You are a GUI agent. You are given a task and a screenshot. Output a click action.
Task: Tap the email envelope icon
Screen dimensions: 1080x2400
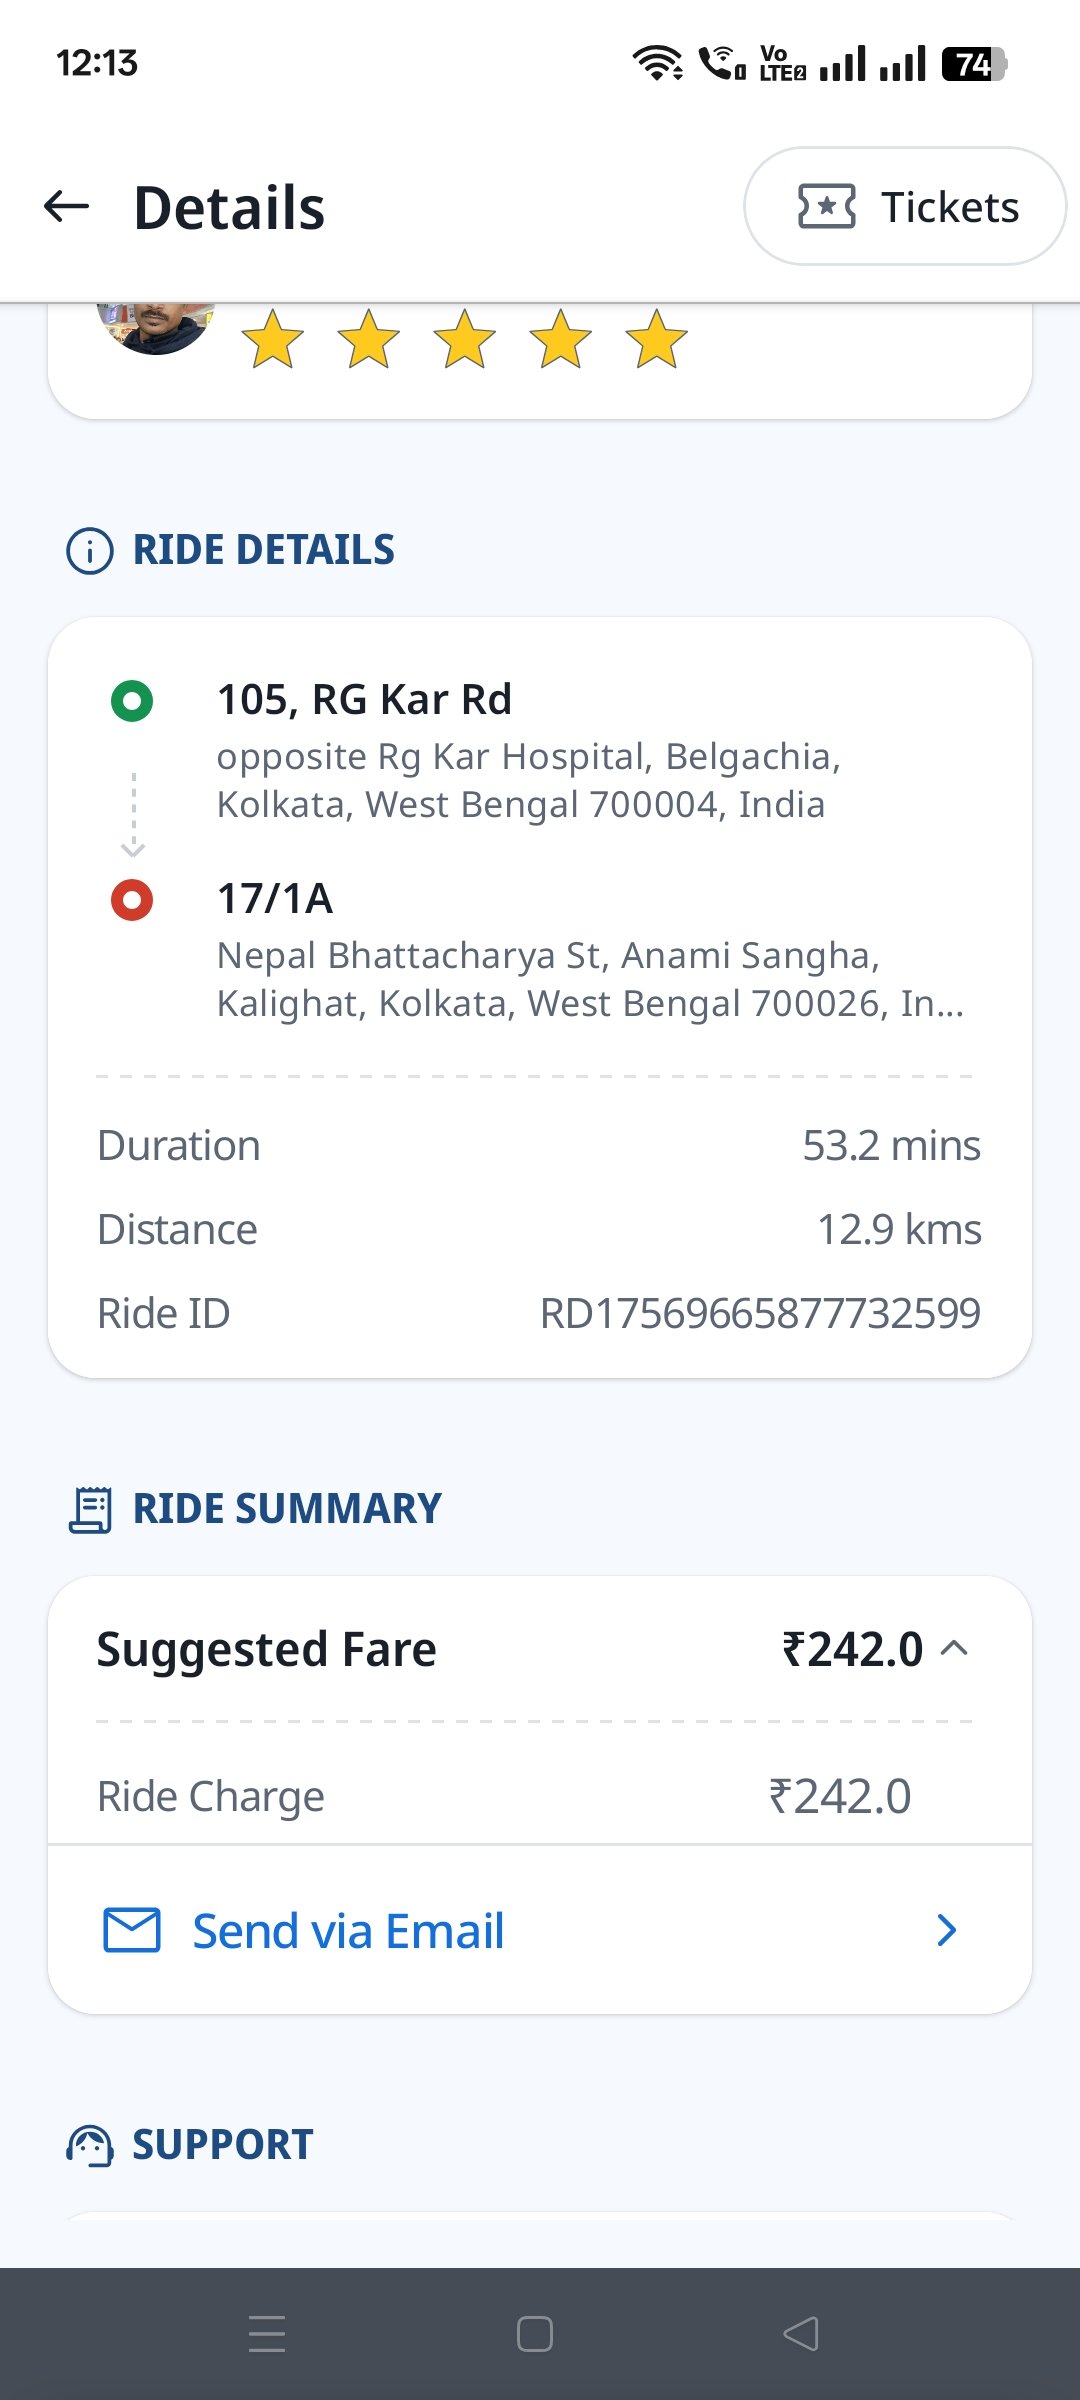click(x=132, y=1930)
